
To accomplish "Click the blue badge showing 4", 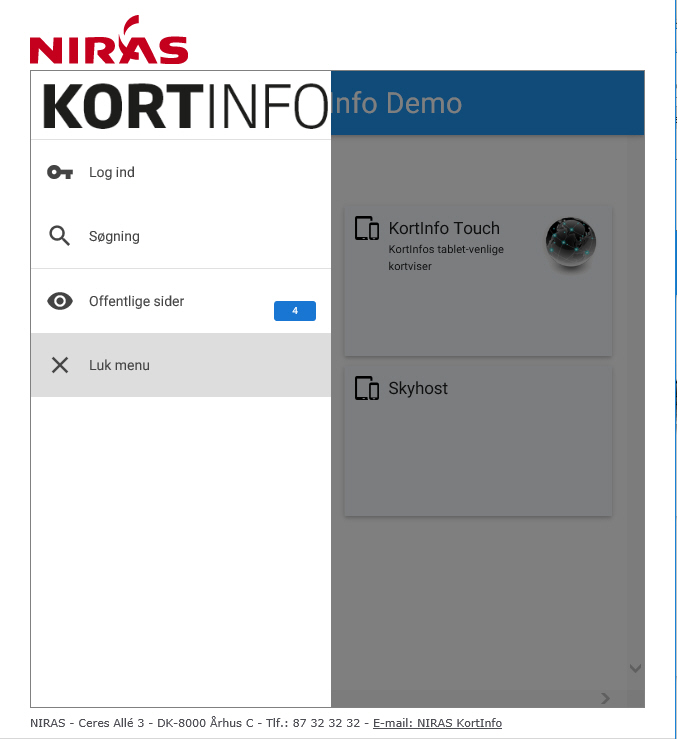I will point(295,311).
